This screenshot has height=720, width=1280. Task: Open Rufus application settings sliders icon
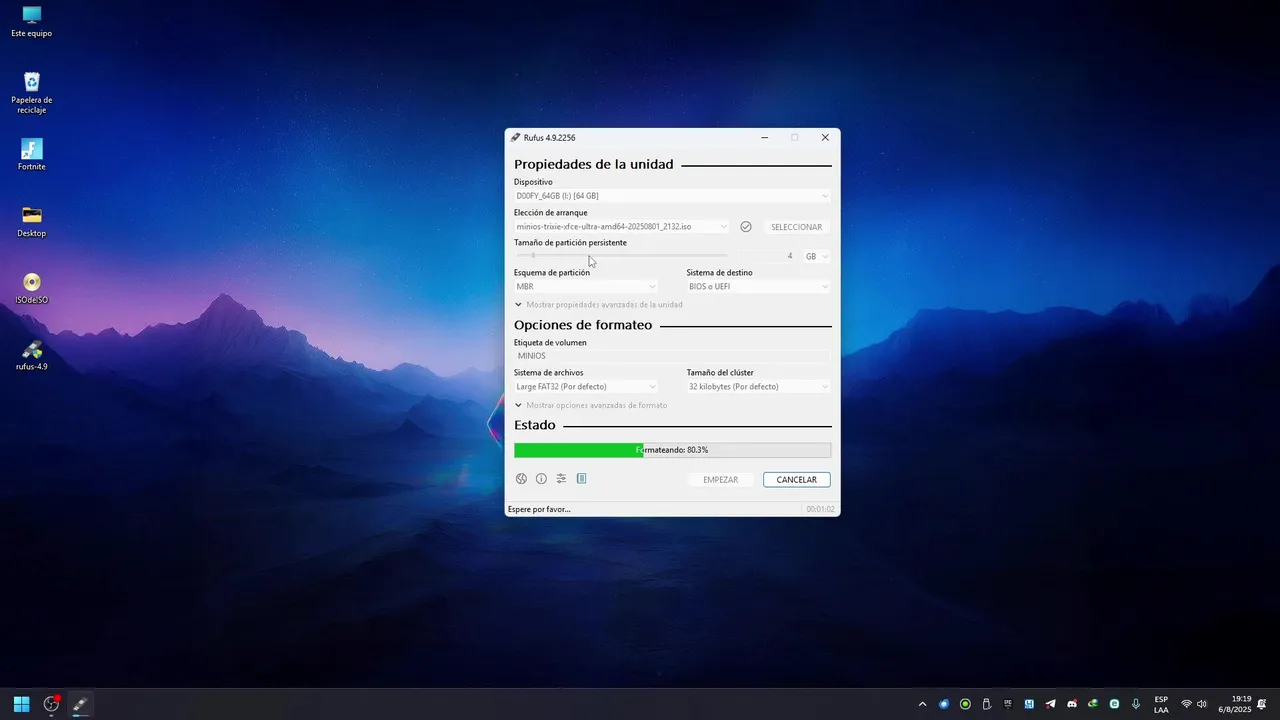[x=561, y=479]
